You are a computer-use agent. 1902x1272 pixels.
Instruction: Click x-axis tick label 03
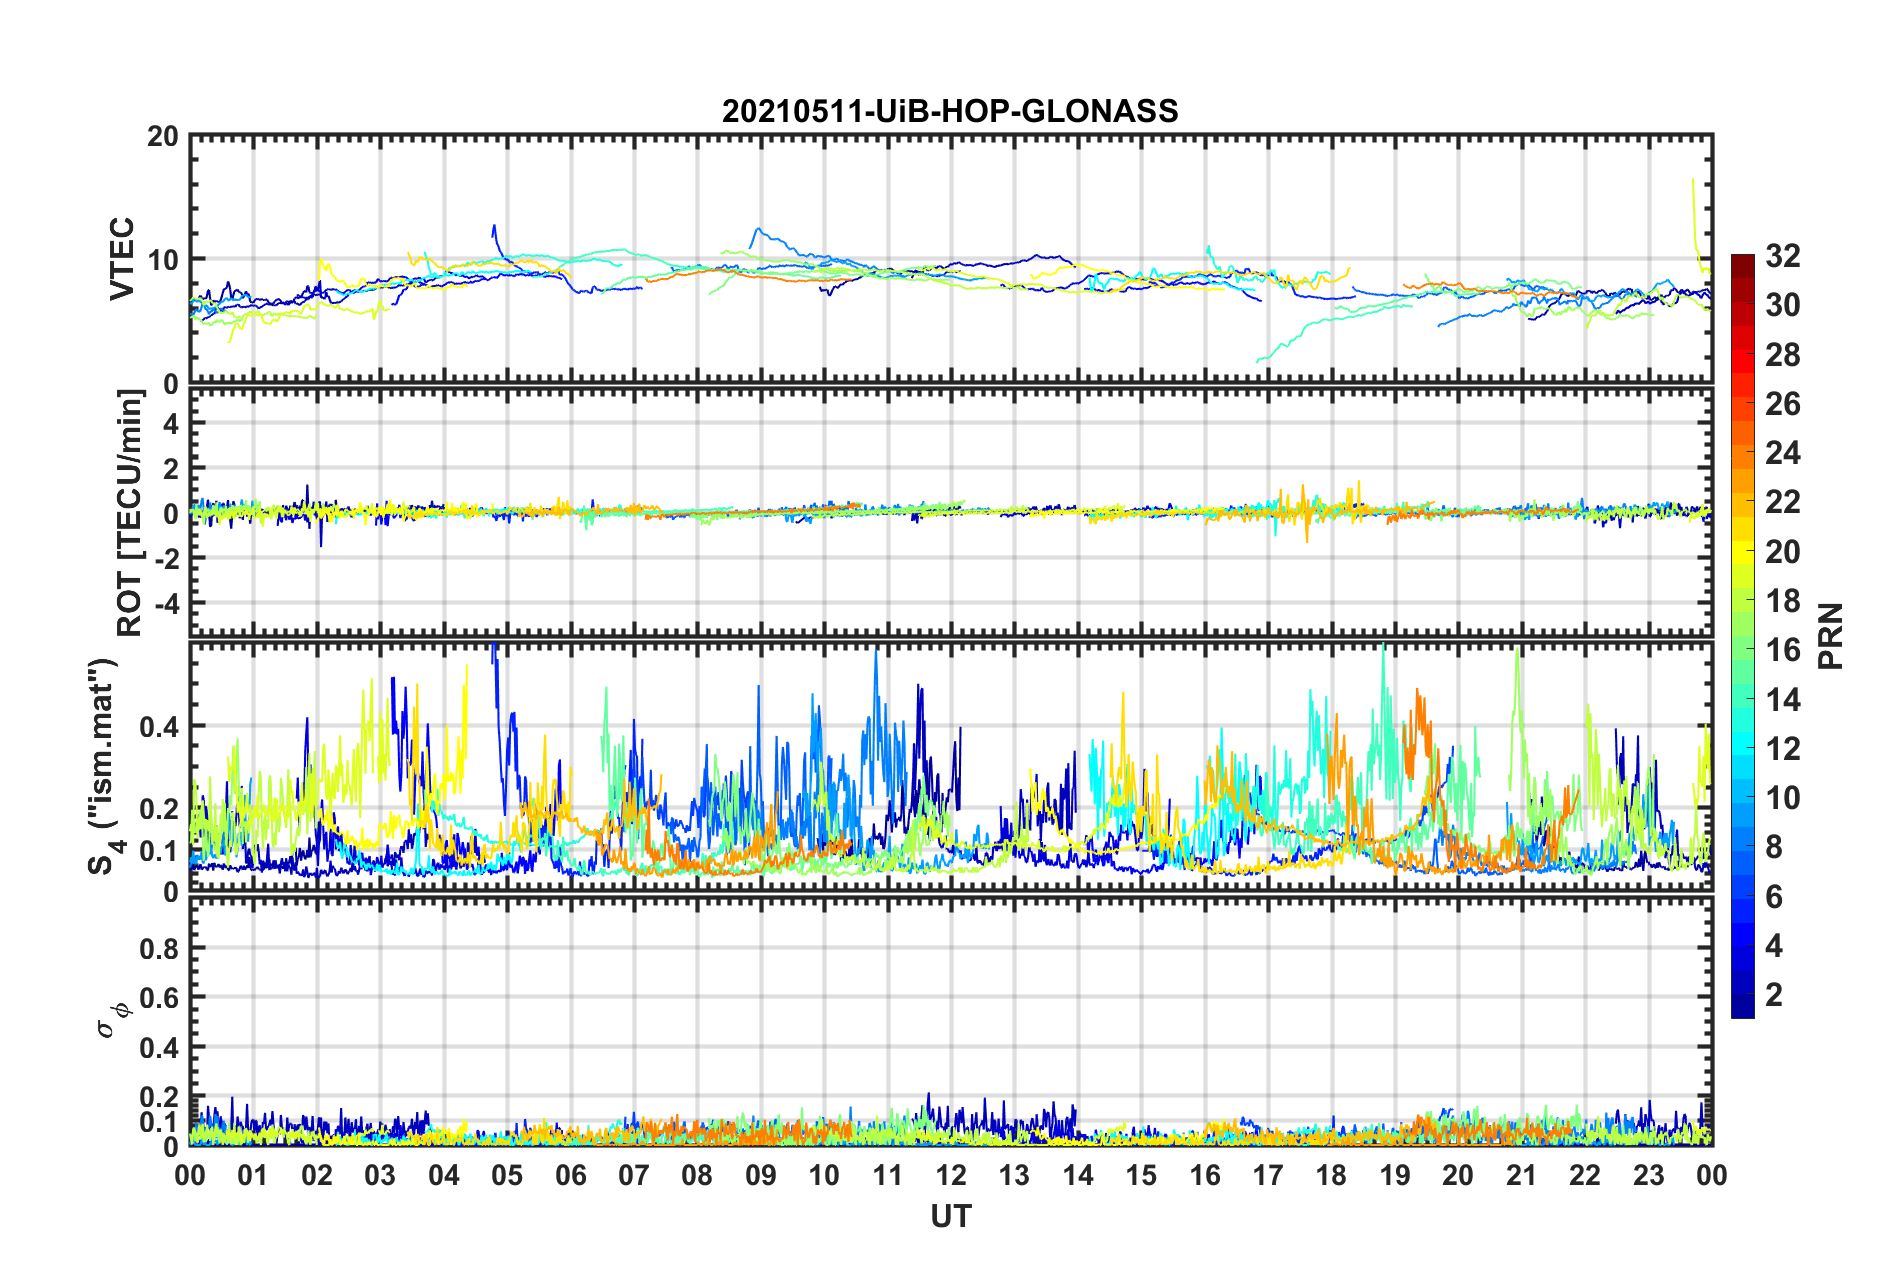pyautogui.click(x=380, y=1175)
